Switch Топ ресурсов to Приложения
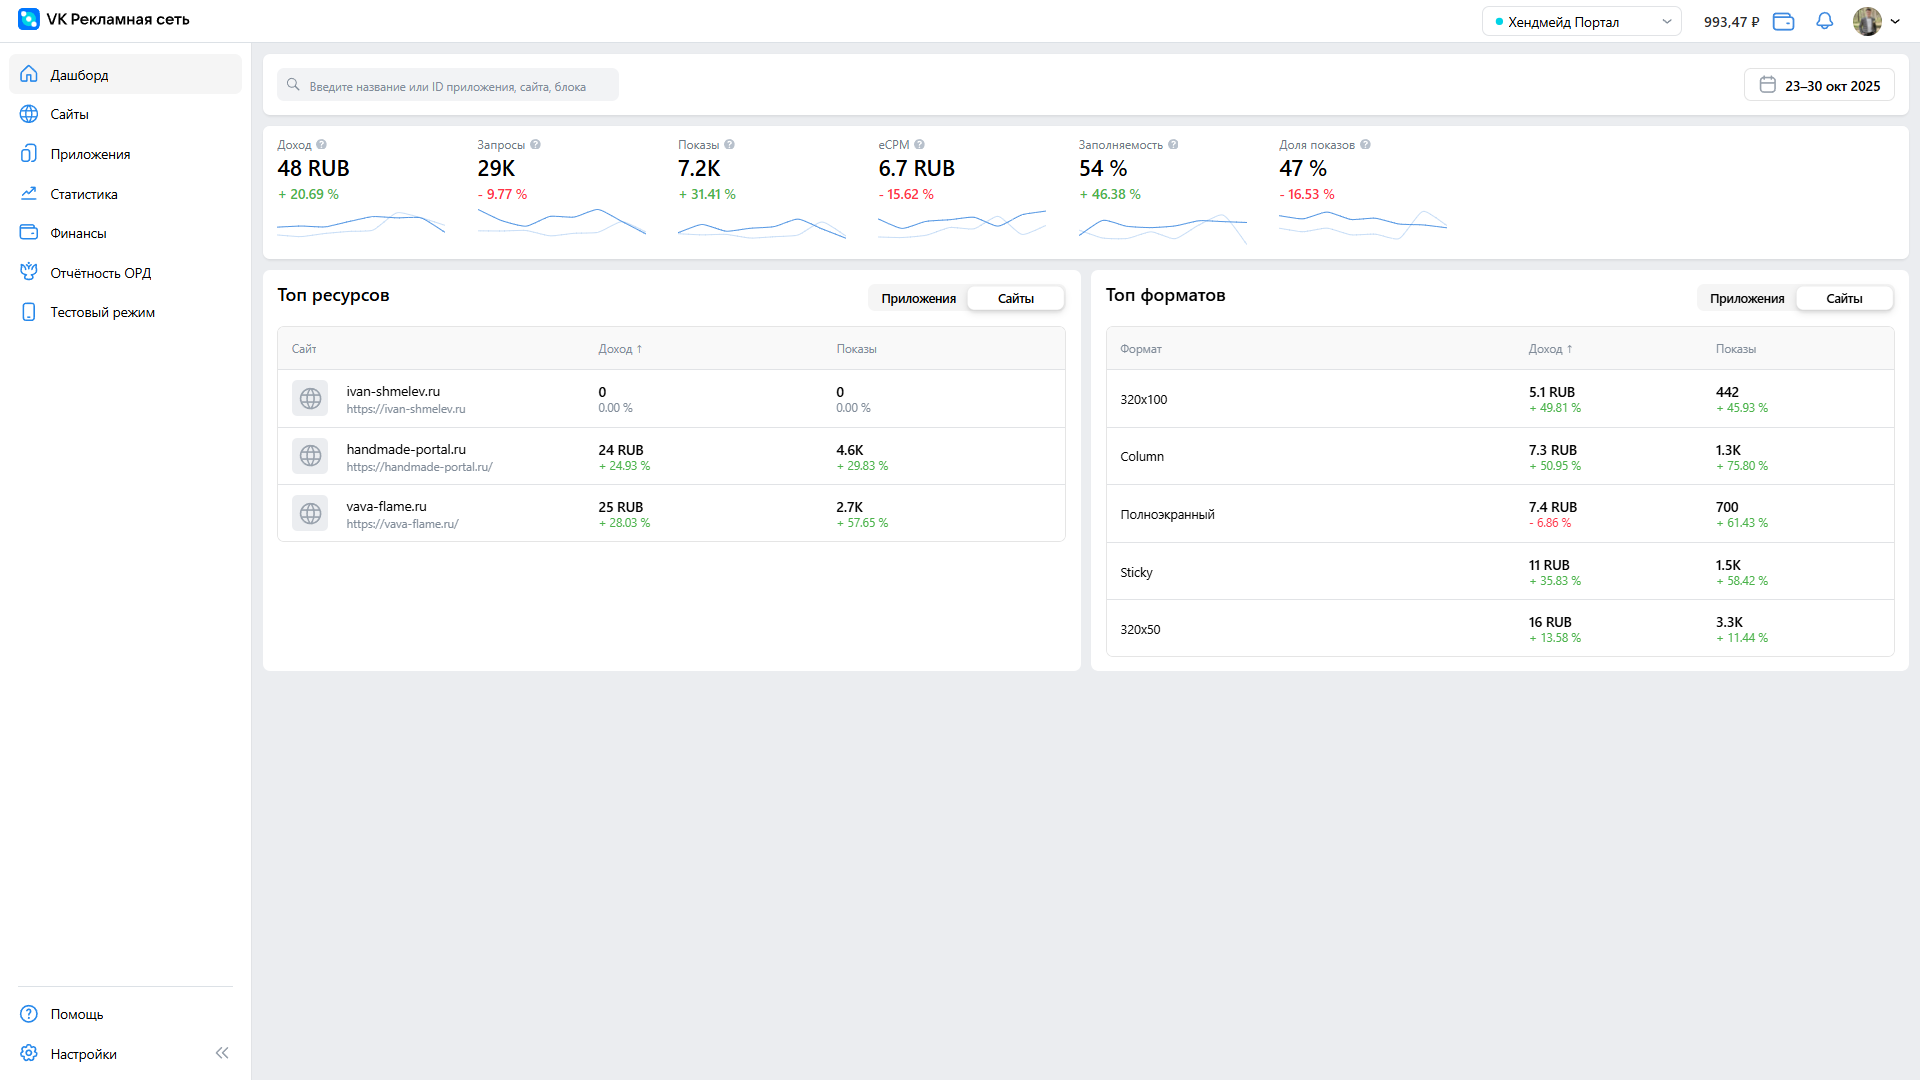This screenshot has width=1920, height=1080. pos(918,298)
